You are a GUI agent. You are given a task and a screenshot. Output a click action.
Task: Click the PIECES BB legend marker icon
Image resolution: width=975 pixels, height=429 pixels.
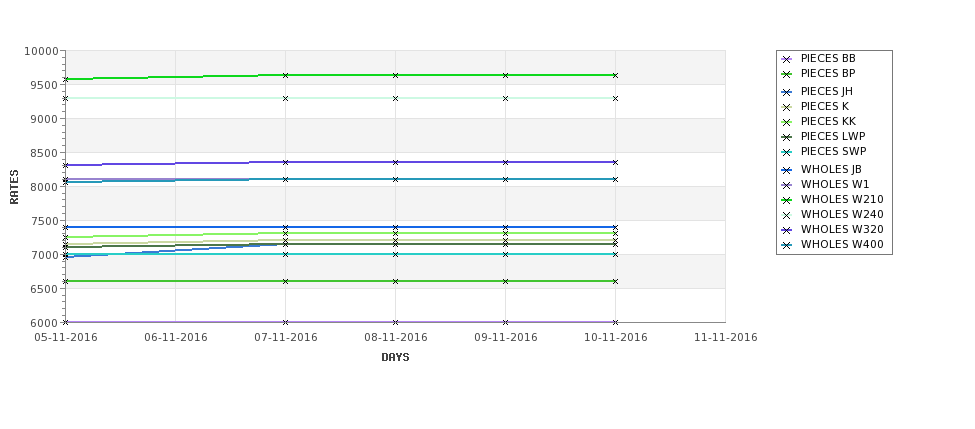(787, 60)
